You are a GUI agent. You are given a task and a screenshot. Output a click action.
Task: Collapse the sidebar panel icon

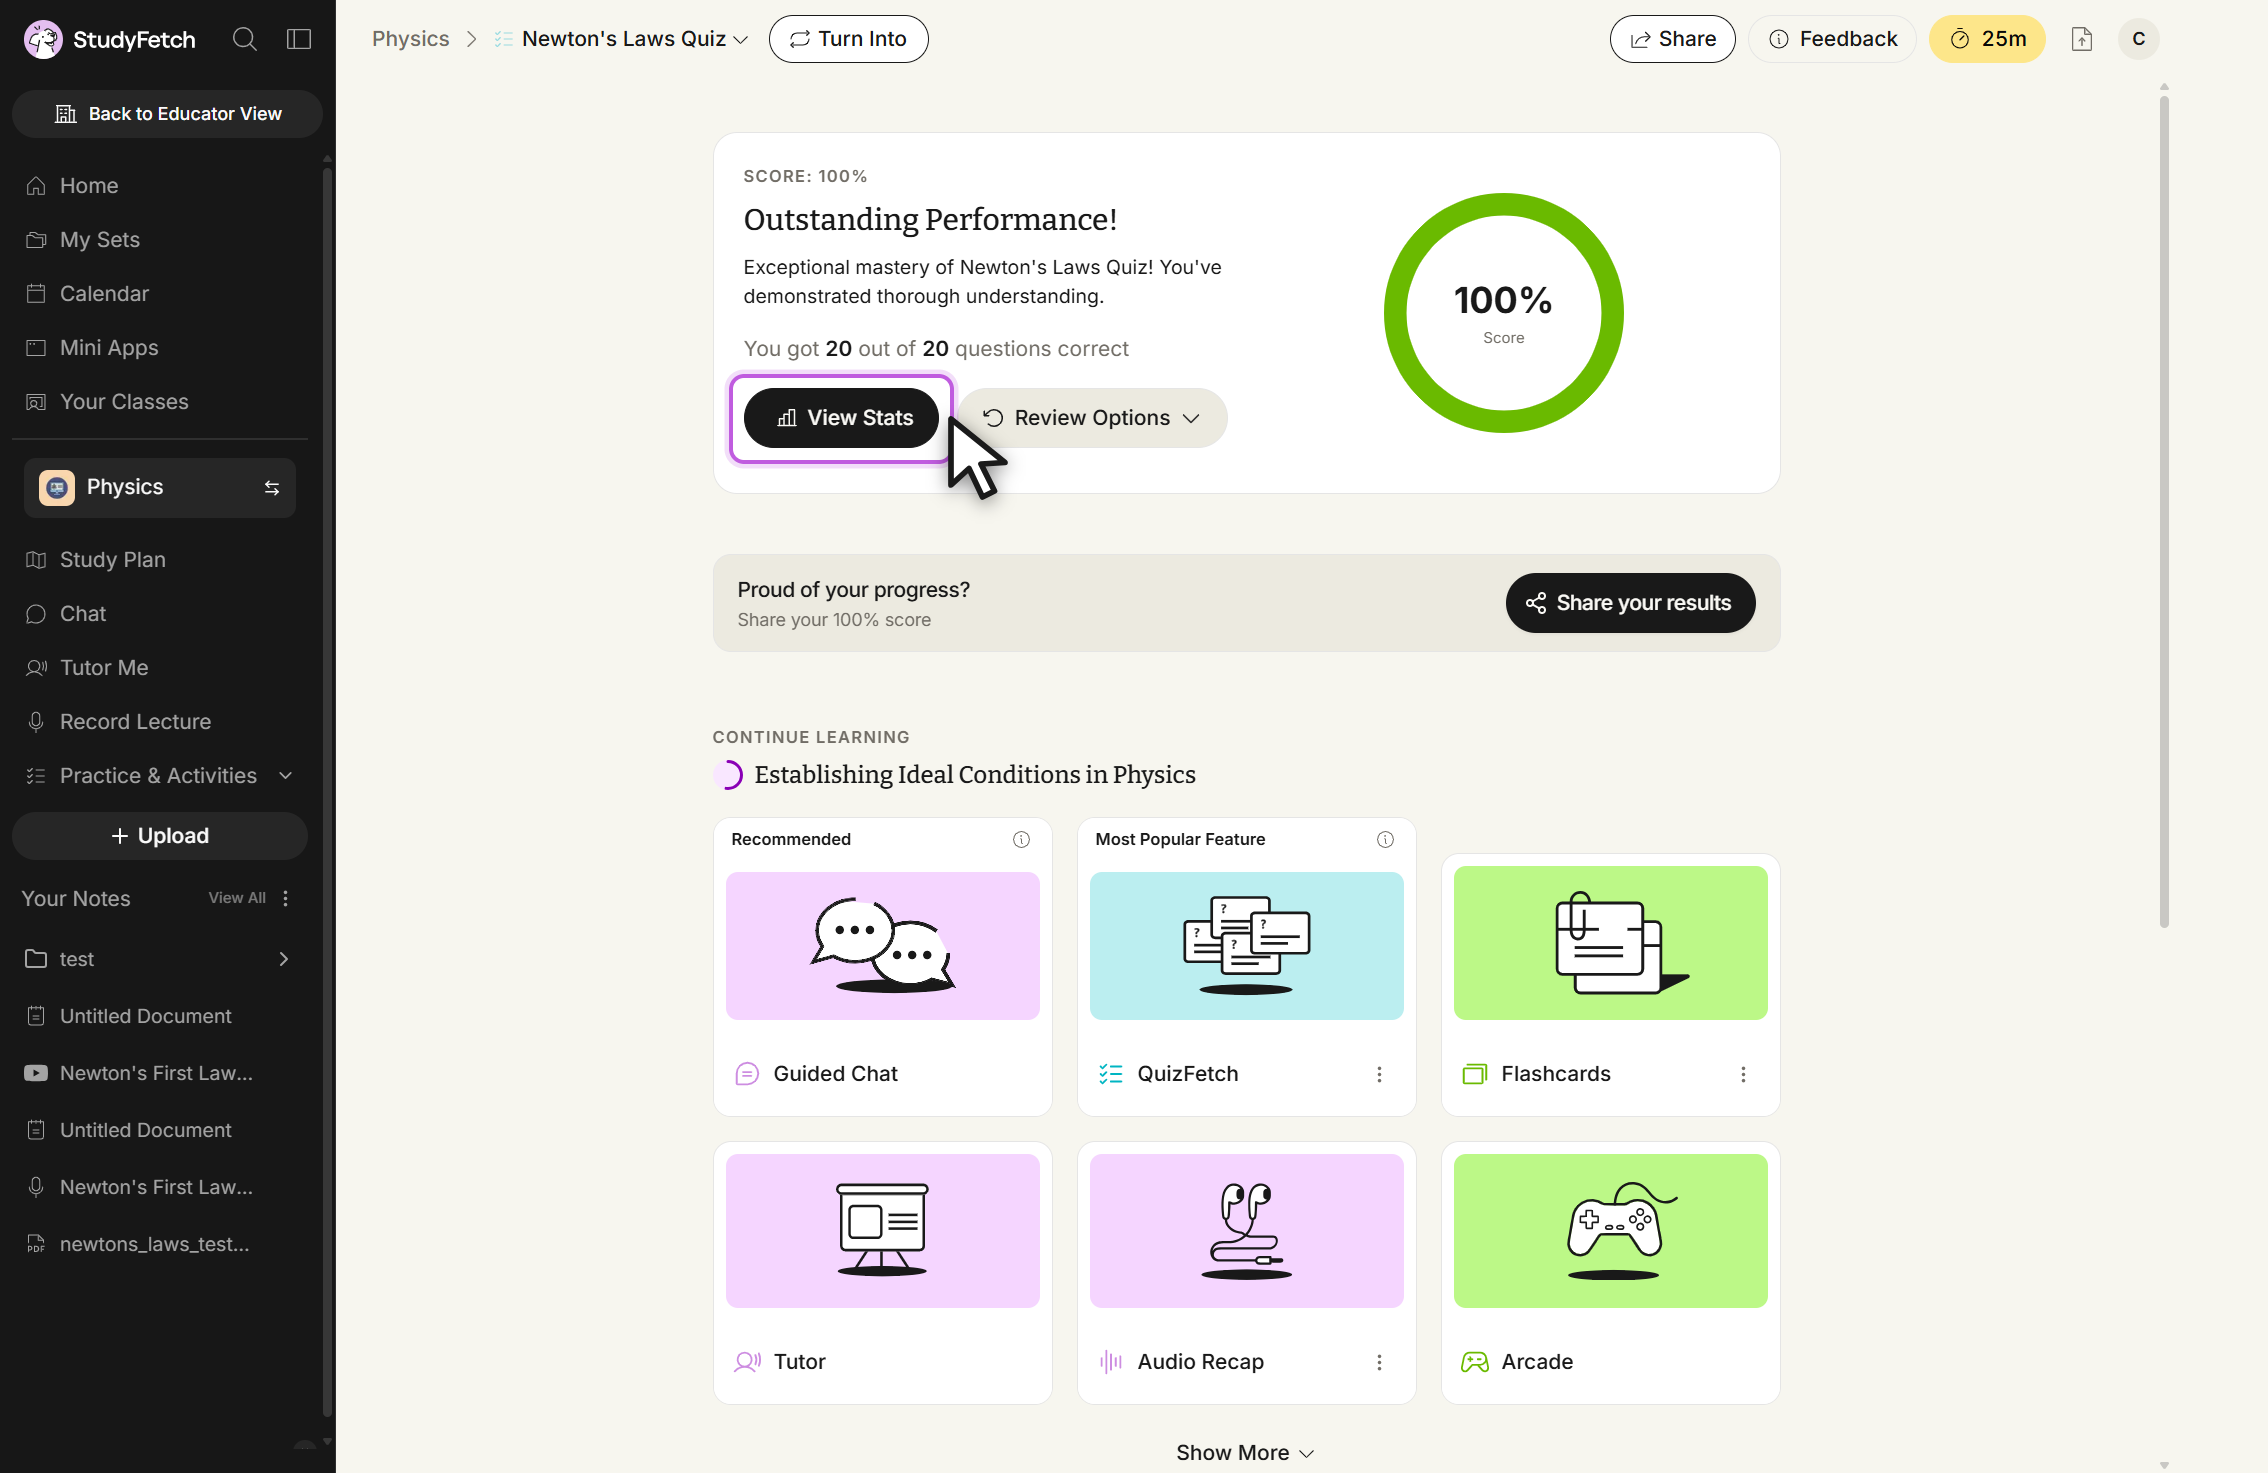coord(299,39)
